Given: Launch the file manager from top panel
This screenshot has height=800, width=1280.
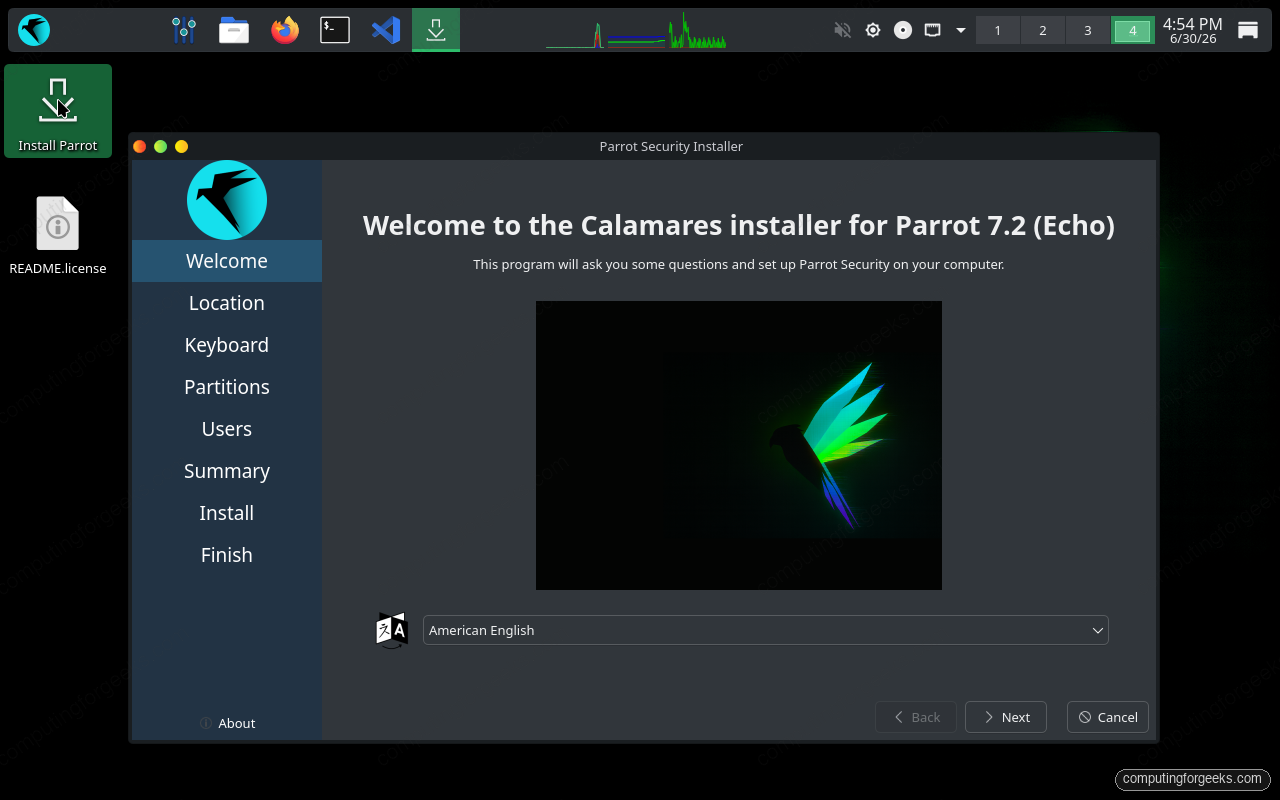Looking at the screenshot, I should [x=234, y=30].
